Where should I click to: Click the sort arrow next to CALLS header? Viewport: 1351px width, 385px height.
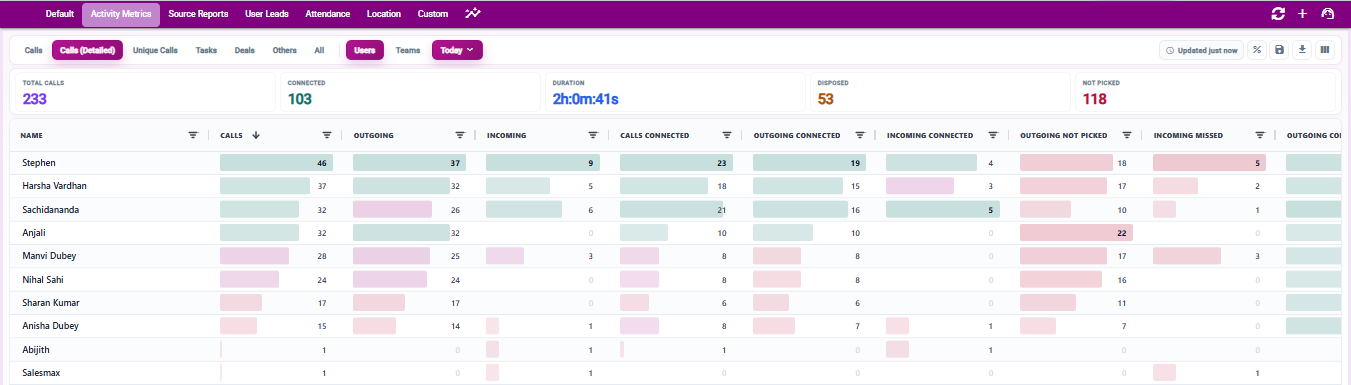[256, 135]
